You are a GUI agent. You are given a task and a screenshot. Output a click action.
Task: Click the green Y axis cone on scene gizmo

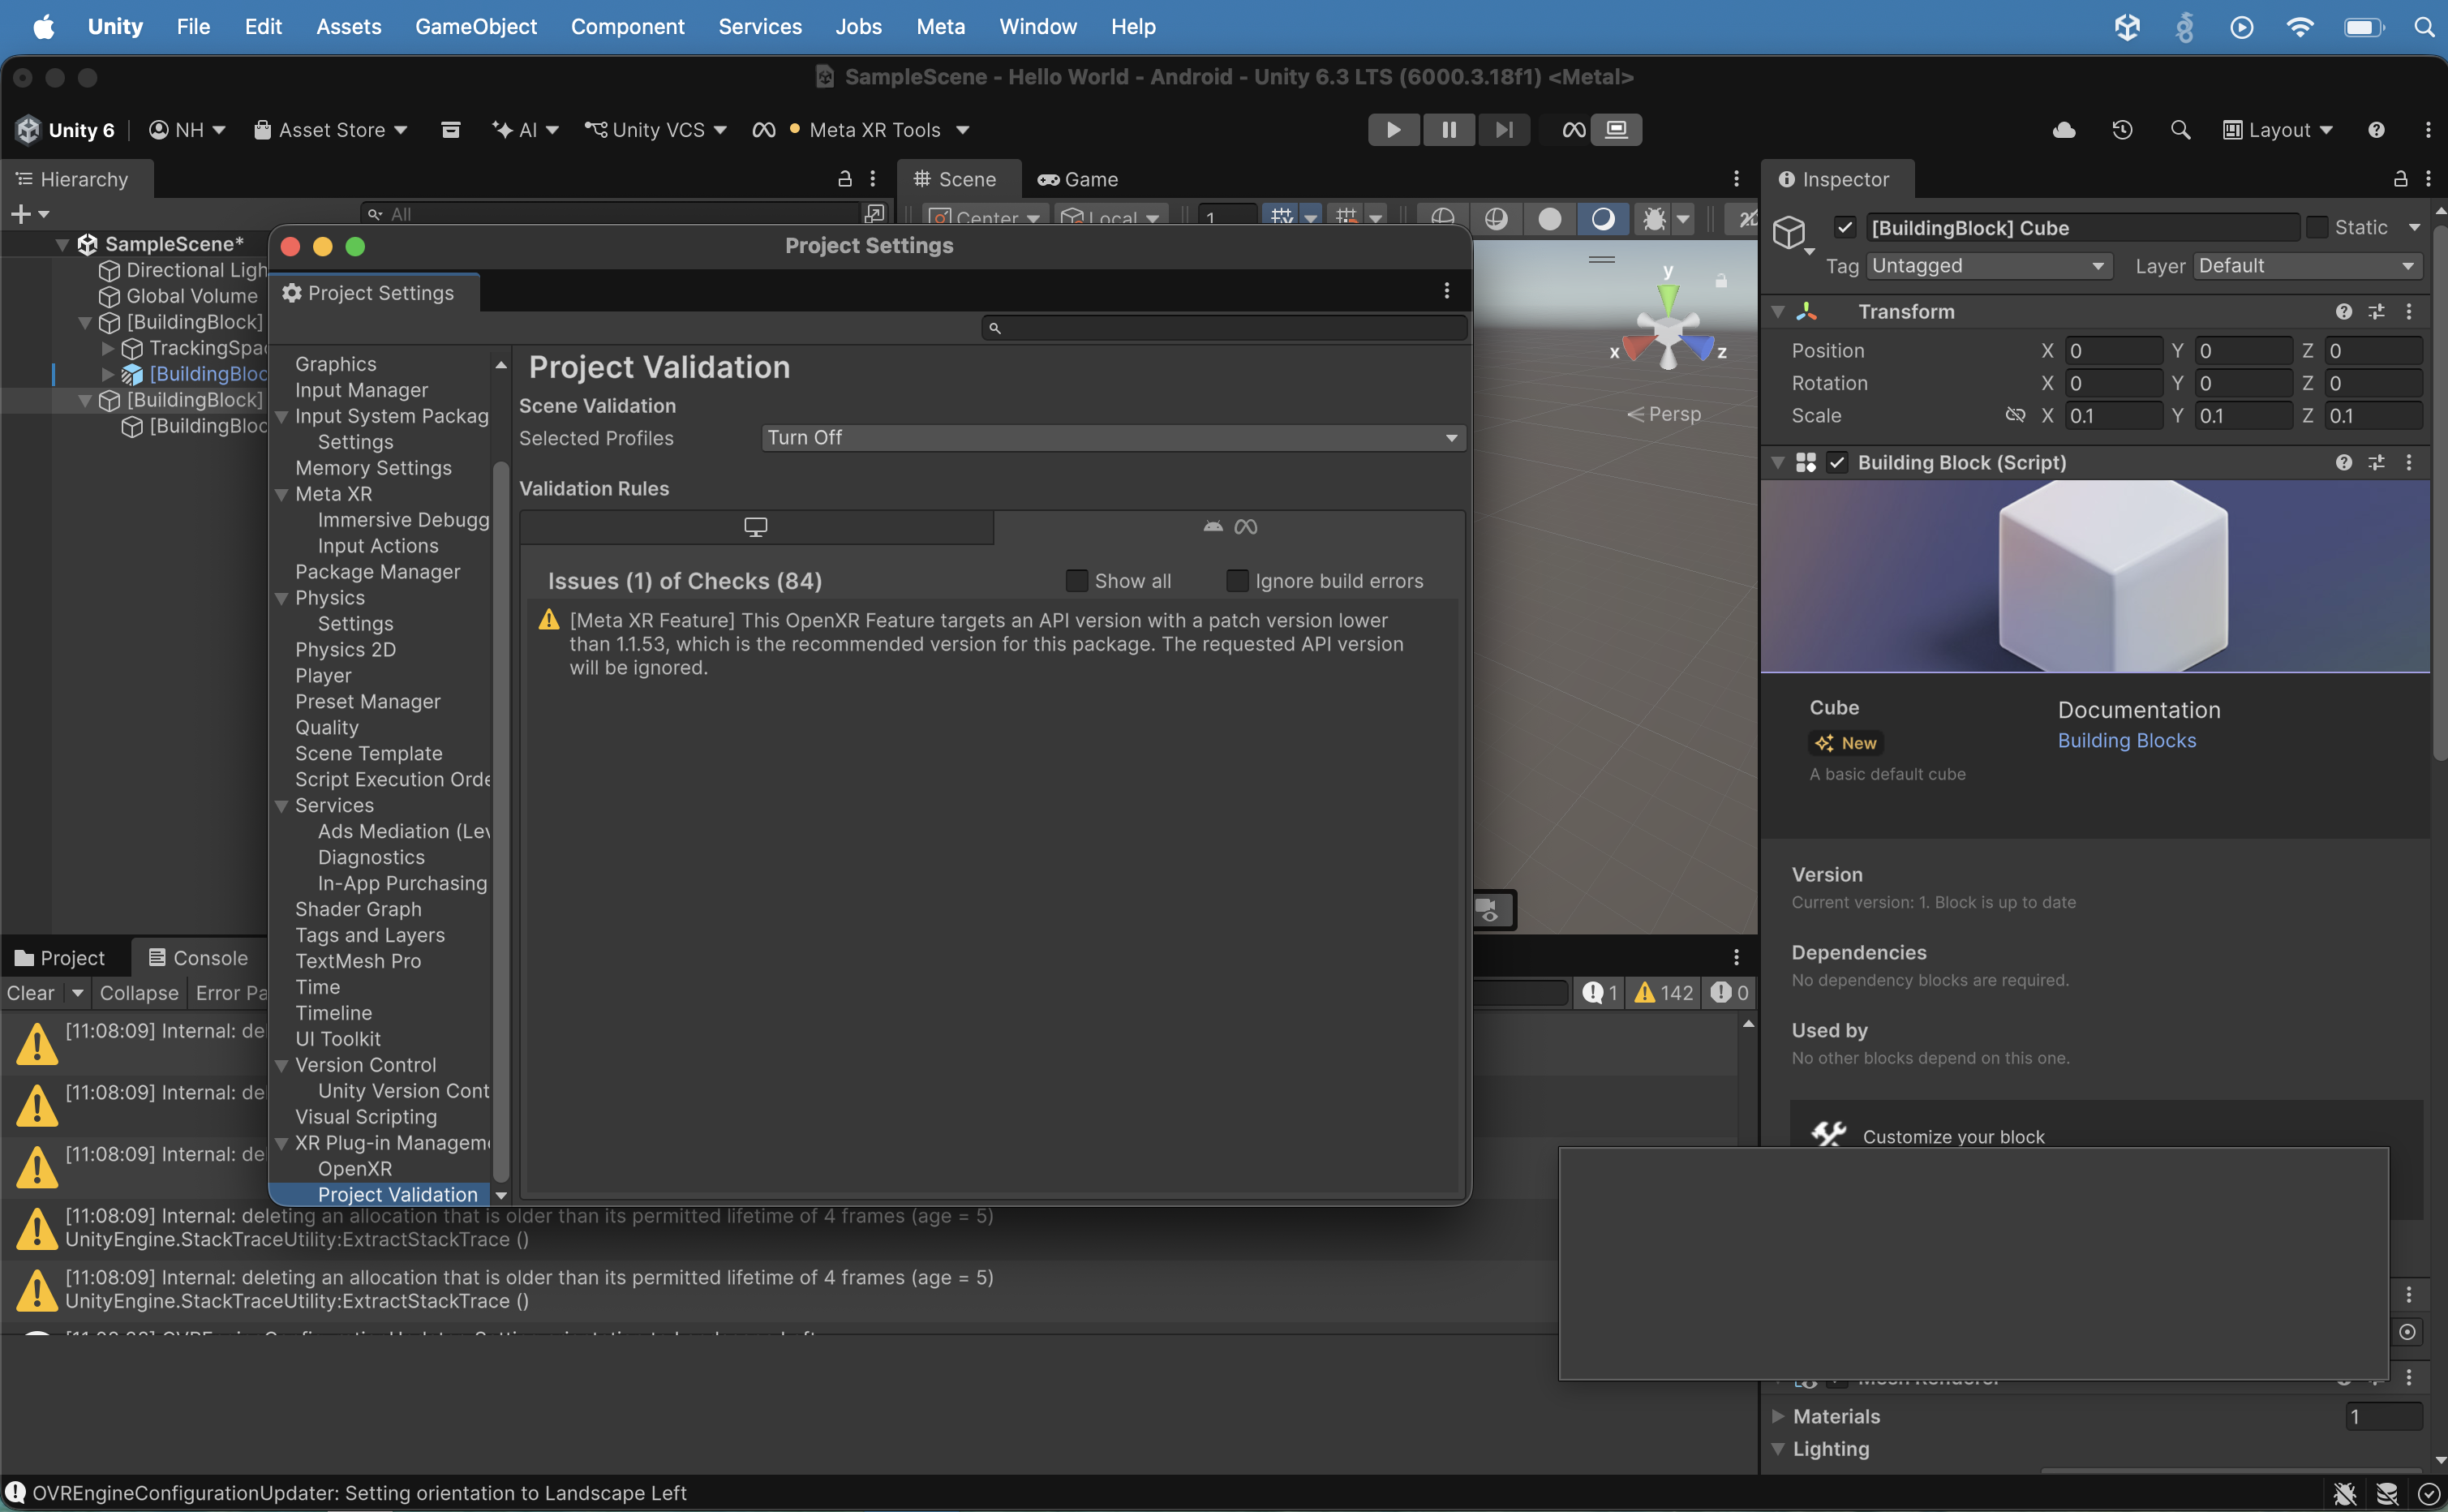coord(1668,298)
